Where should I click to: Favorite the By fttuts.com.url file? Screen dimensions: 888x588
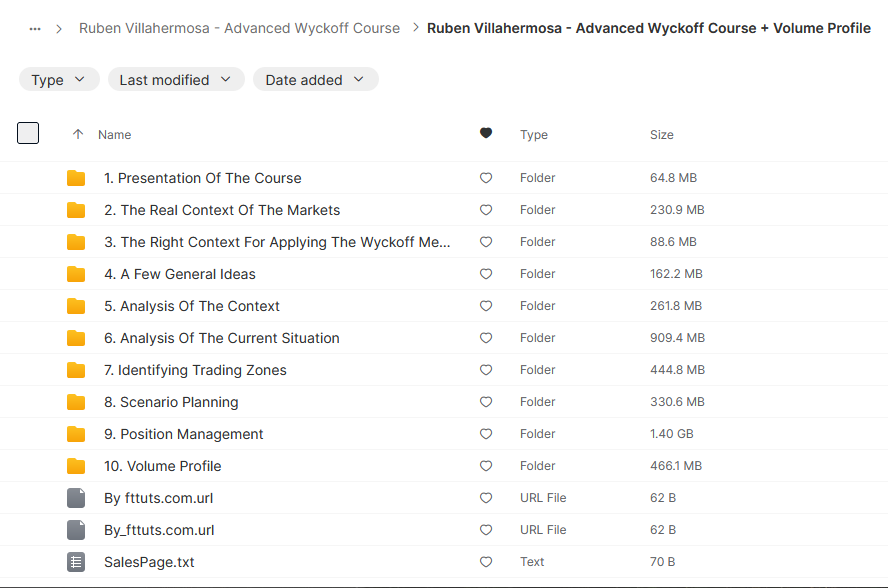(486, 498)
